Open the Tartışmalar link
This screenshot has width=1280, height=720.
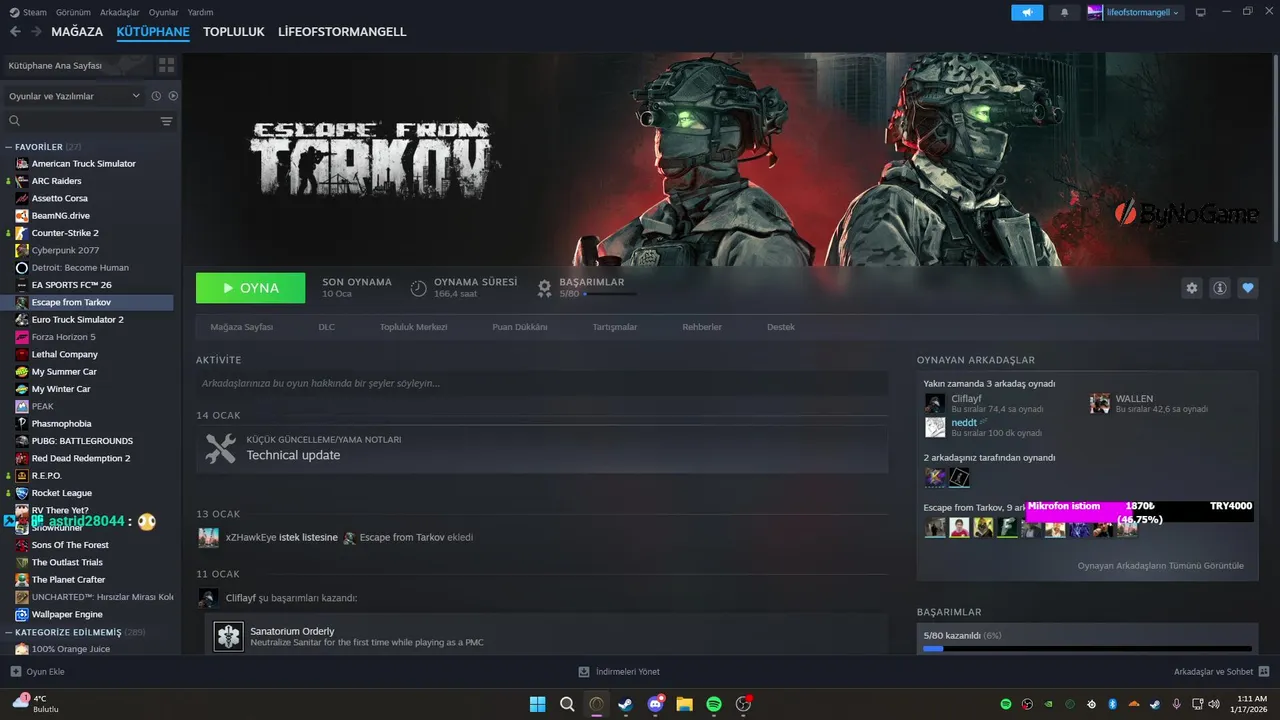(x=615, y=327)
